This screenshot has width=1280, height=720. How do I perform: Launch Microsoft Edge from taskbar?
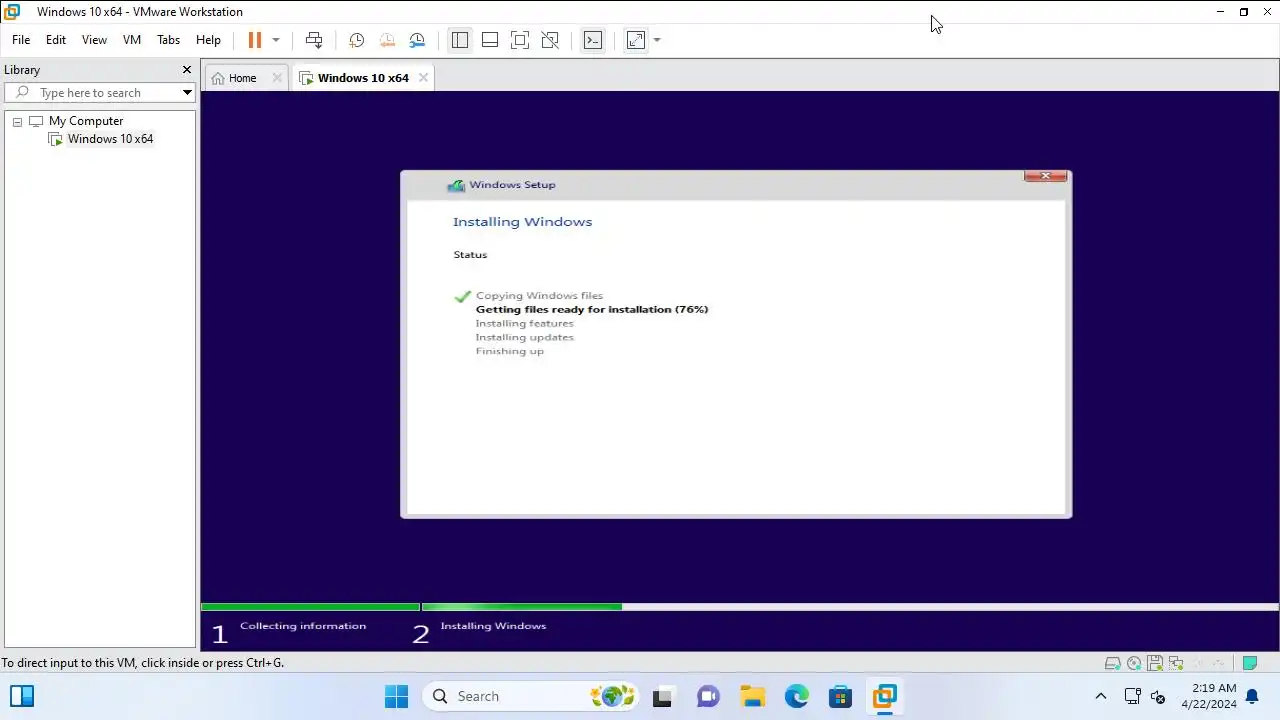click(796, 696)
